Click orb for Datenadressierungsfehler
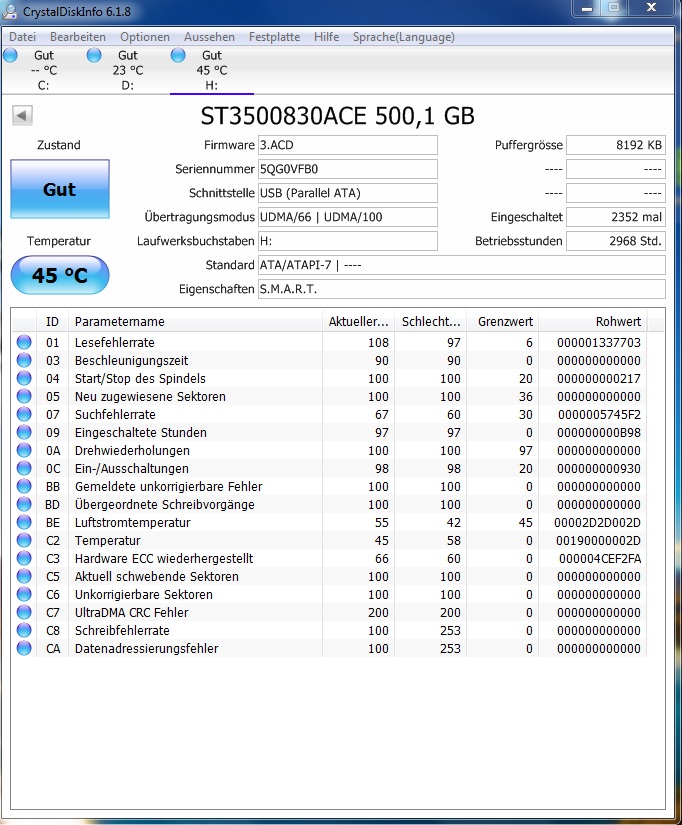 24,648
